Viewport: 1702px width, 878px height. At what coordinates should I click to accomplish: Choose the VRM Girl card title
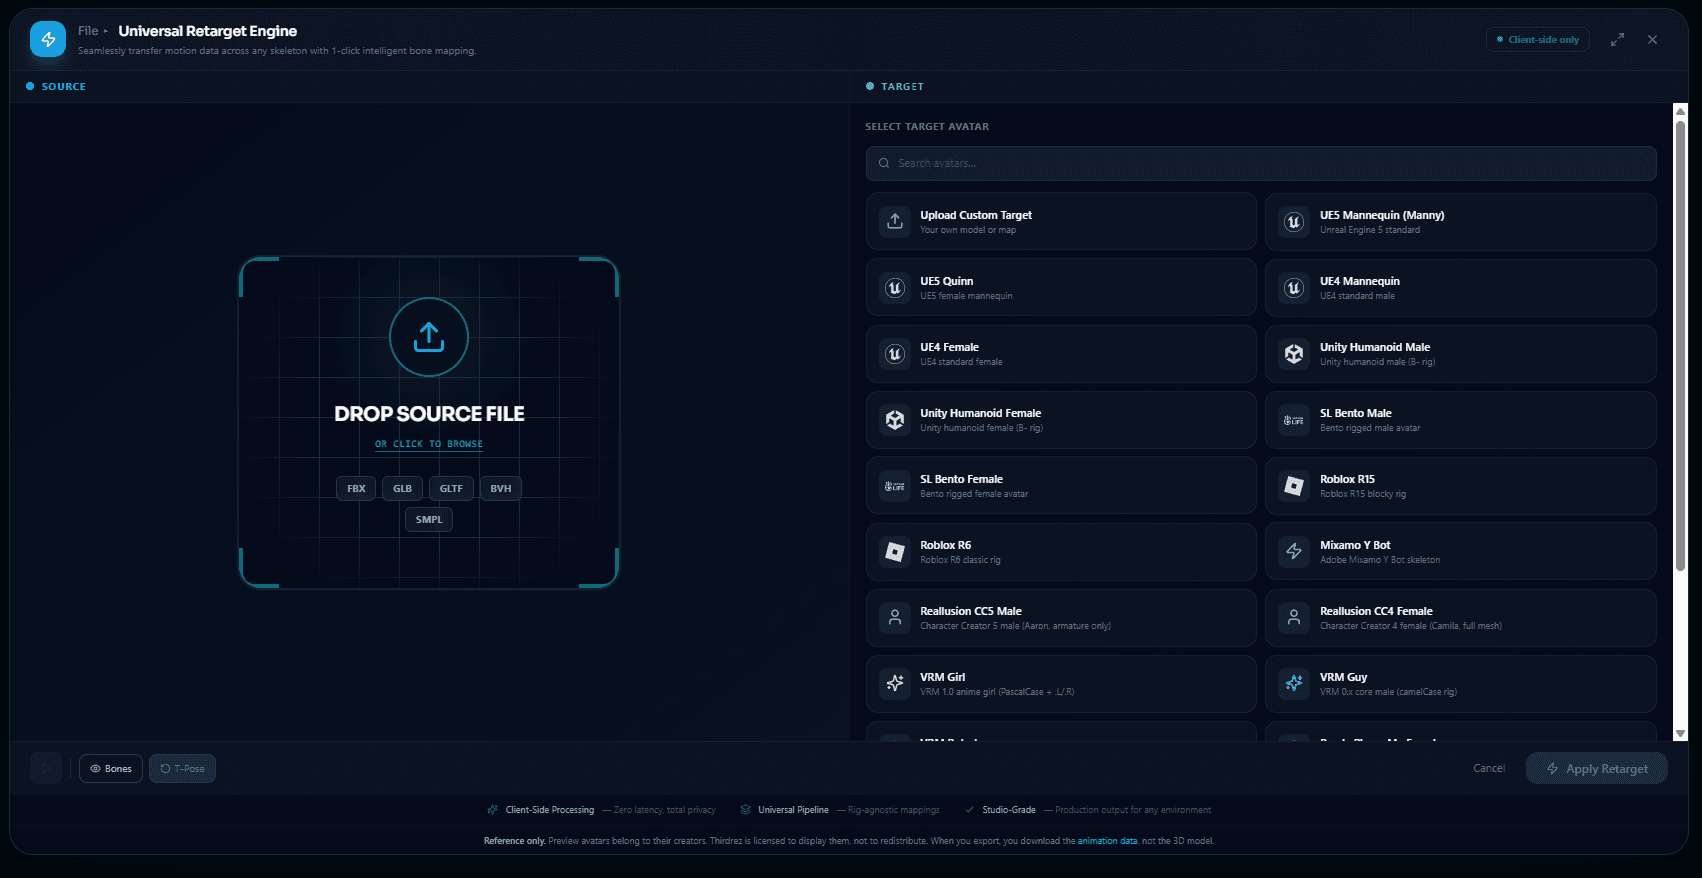coord(942,677)
